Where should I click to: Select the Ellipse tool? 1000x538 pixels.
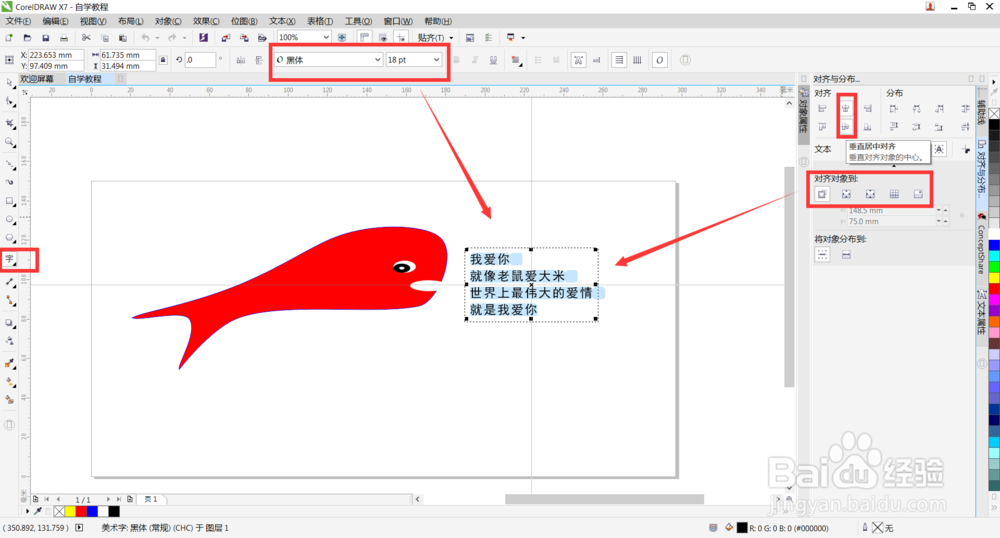(10, 219)
